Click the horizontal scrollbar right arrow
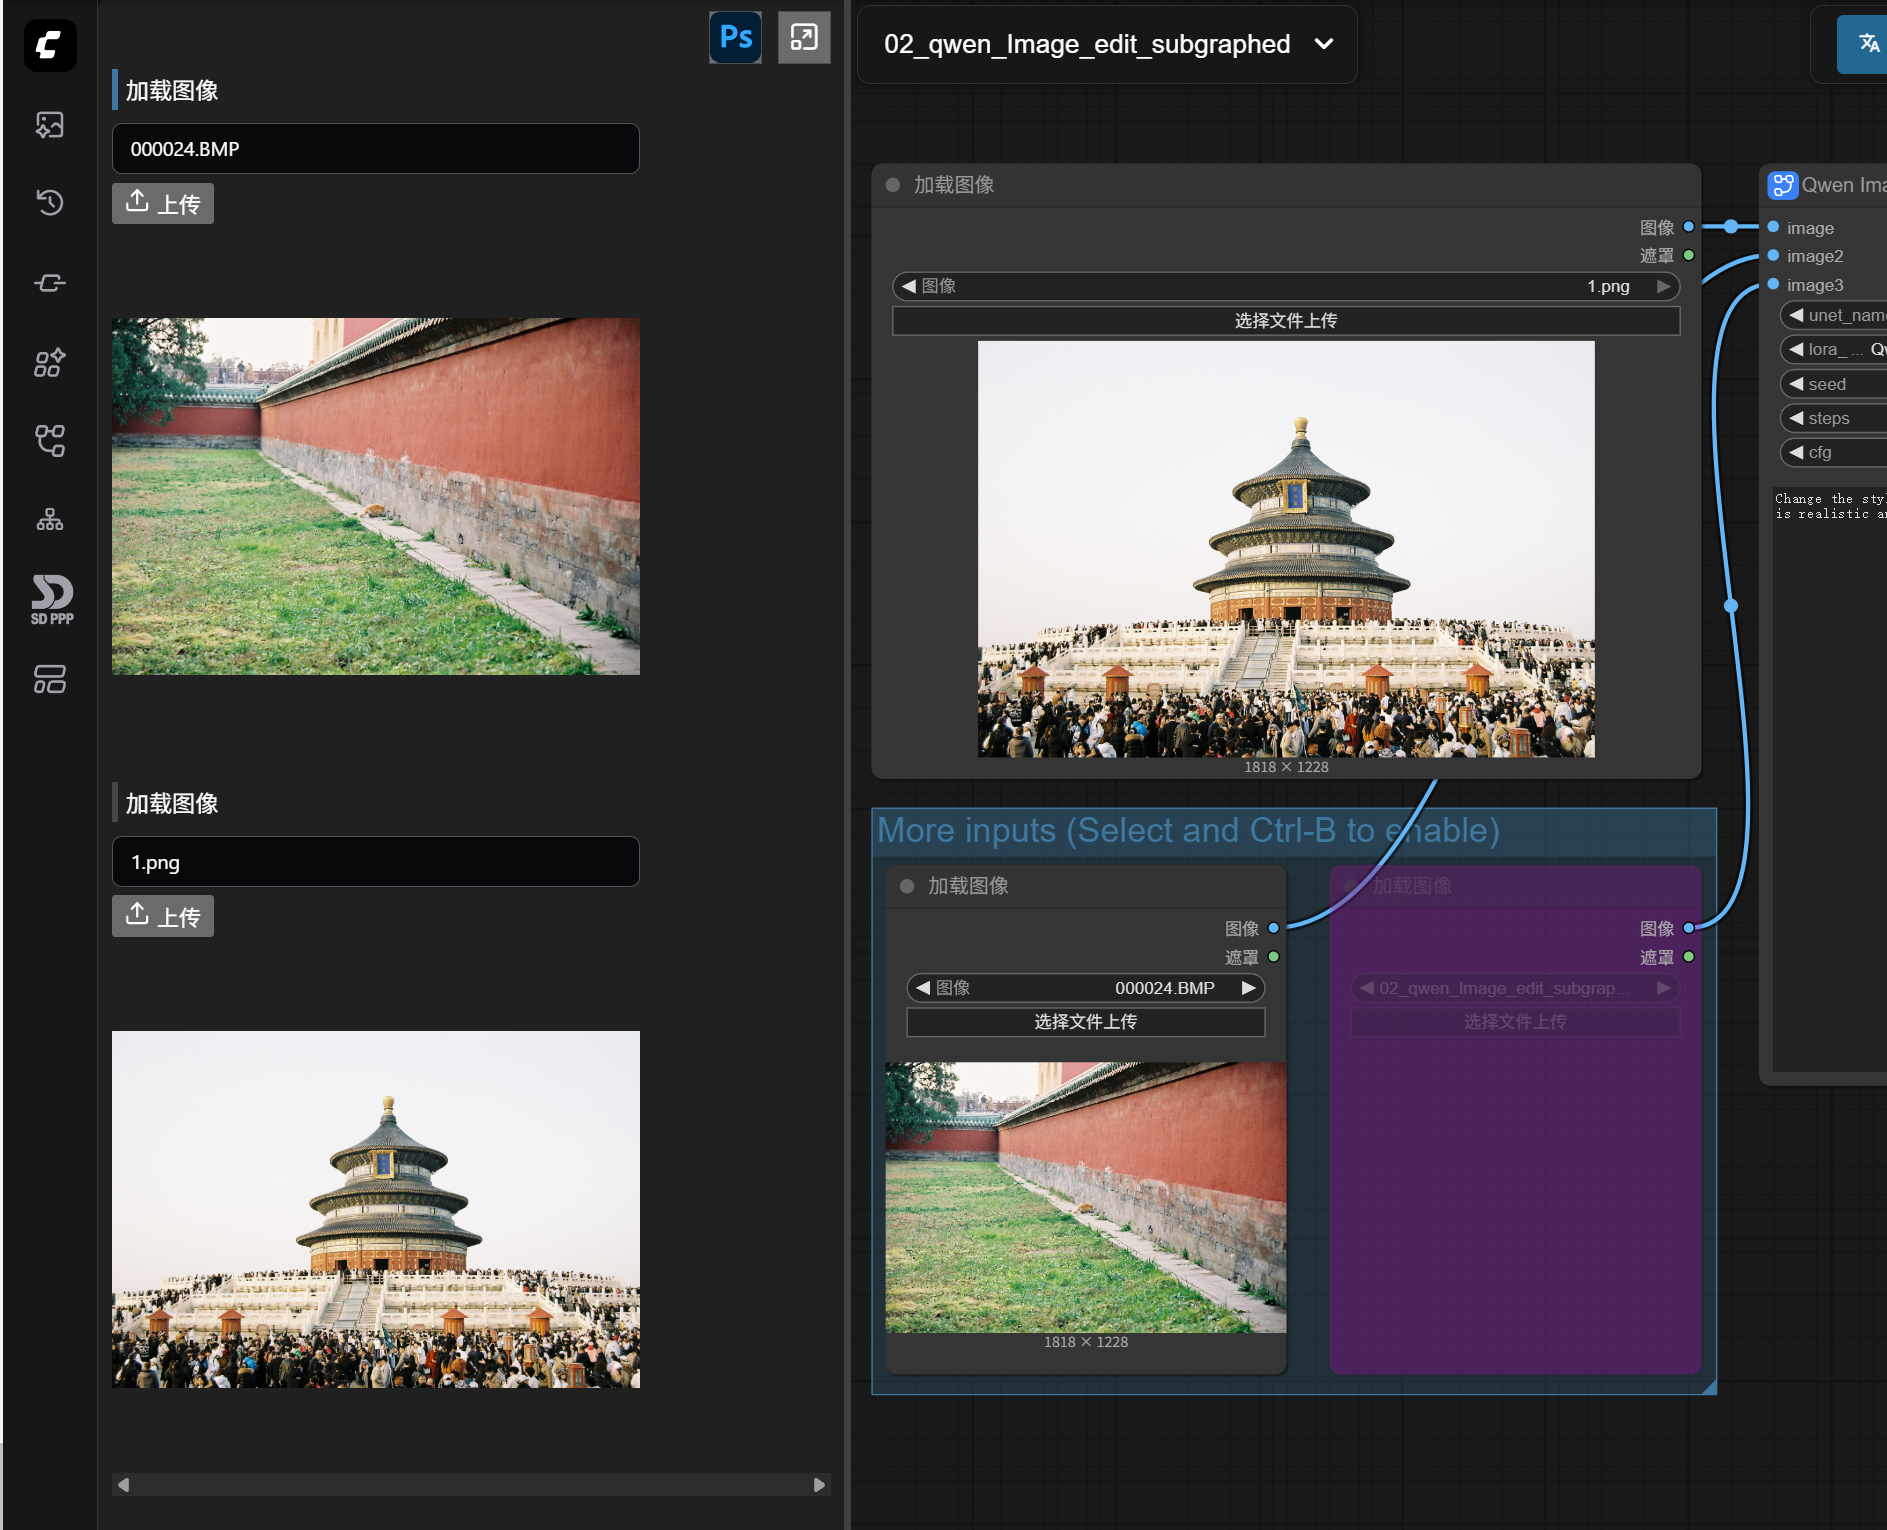This screenshot has width=1887, height=1530. point(819,1485)
